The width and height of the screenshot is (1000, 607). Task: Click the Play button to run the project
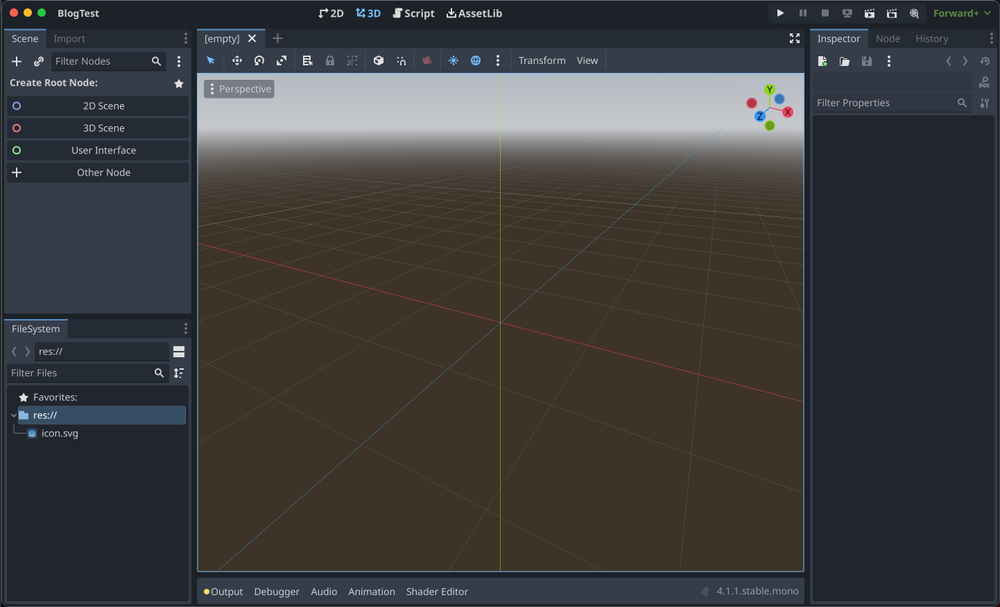click(x=780, y=13)
